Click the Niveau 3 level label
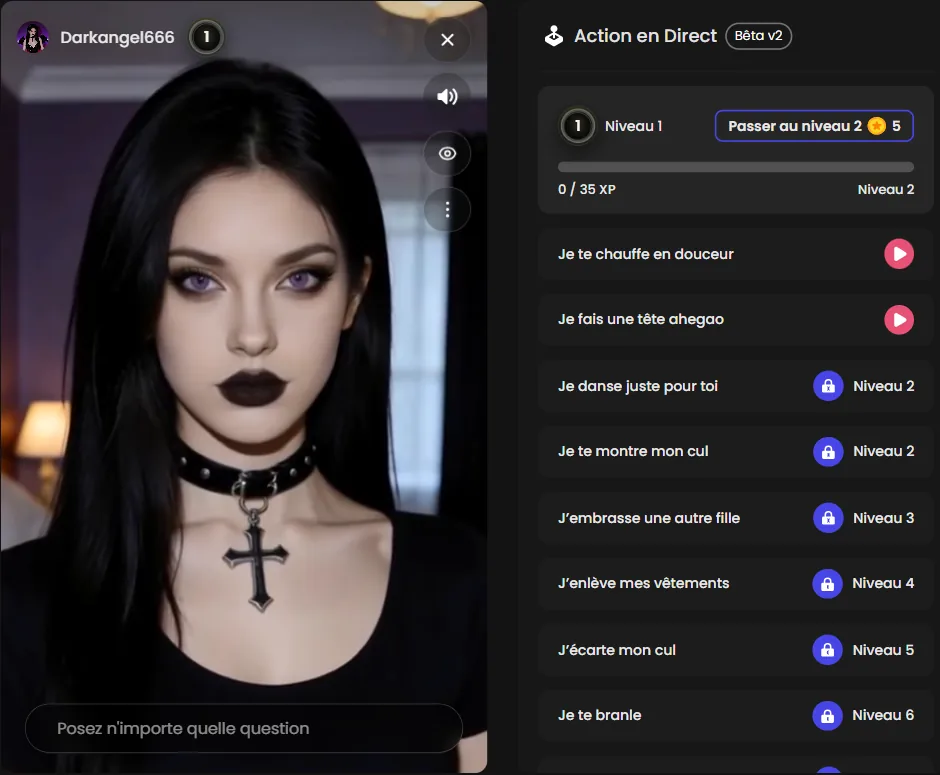This screenshot has height=775, width=940. (x=883, y=518)
